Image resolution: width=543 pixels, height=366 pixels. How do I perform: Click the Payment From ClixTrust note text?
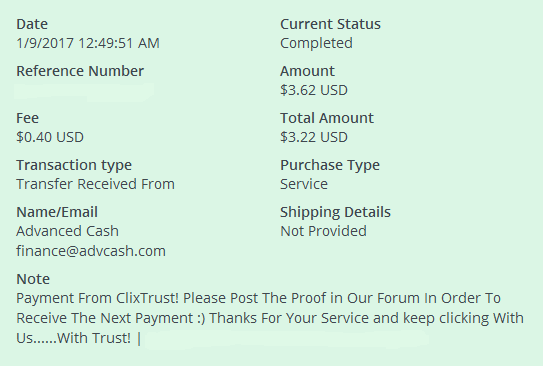270,318
